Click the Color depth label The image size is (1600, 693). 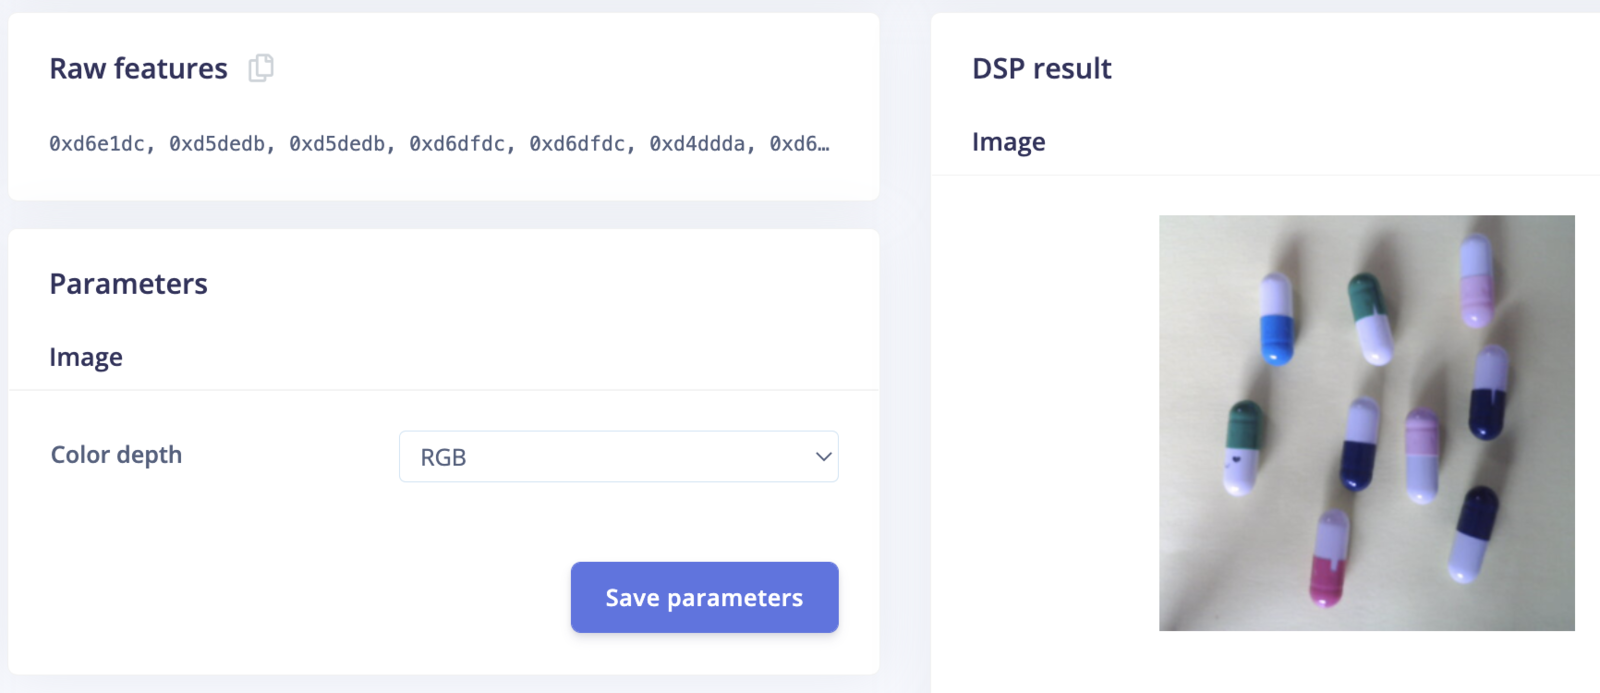pyautogui.click(x=116, y=455)
